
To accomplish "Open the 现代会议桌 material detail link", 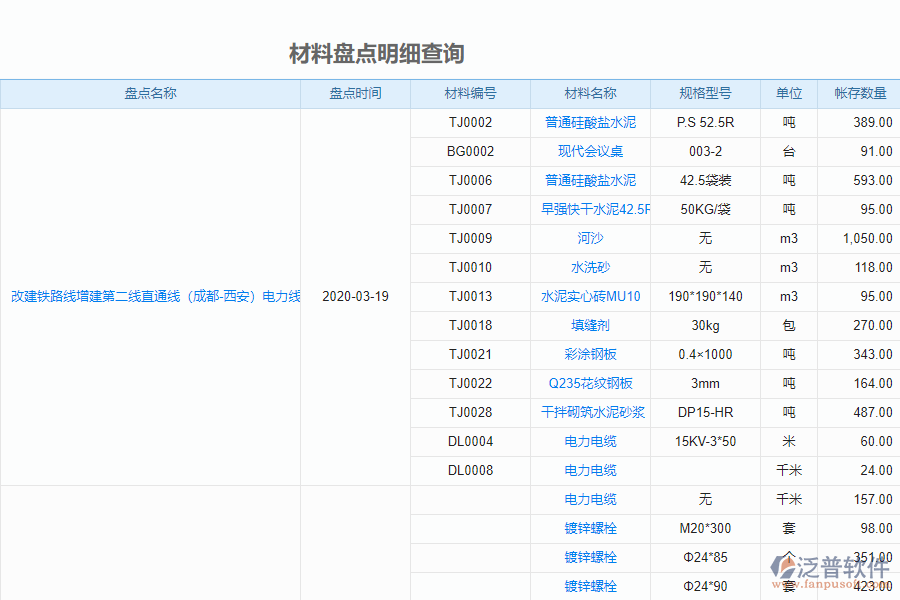I will pyautogui.click(x=589, y=152).
